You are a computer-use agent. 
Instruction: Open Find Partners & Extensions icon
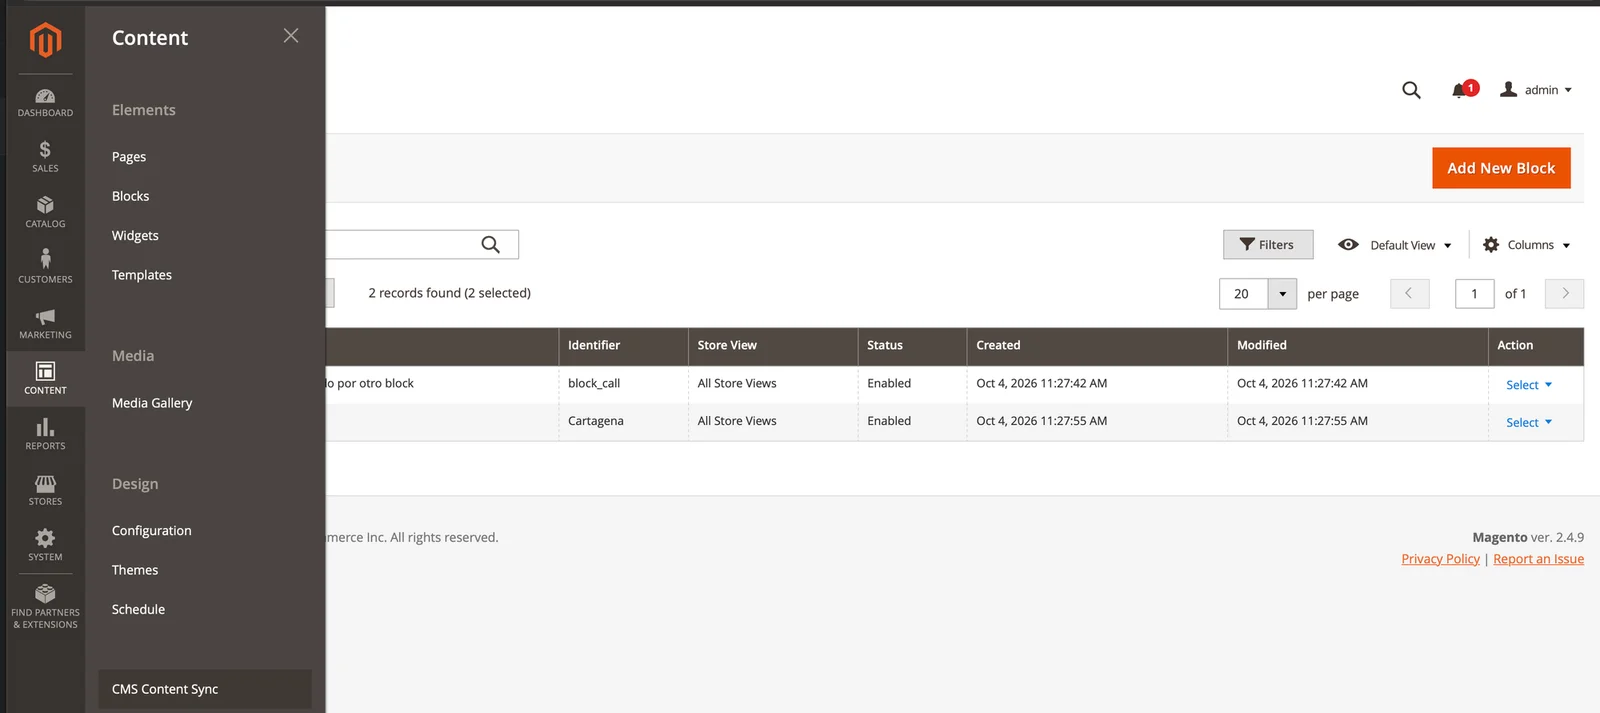pos(45,607)
